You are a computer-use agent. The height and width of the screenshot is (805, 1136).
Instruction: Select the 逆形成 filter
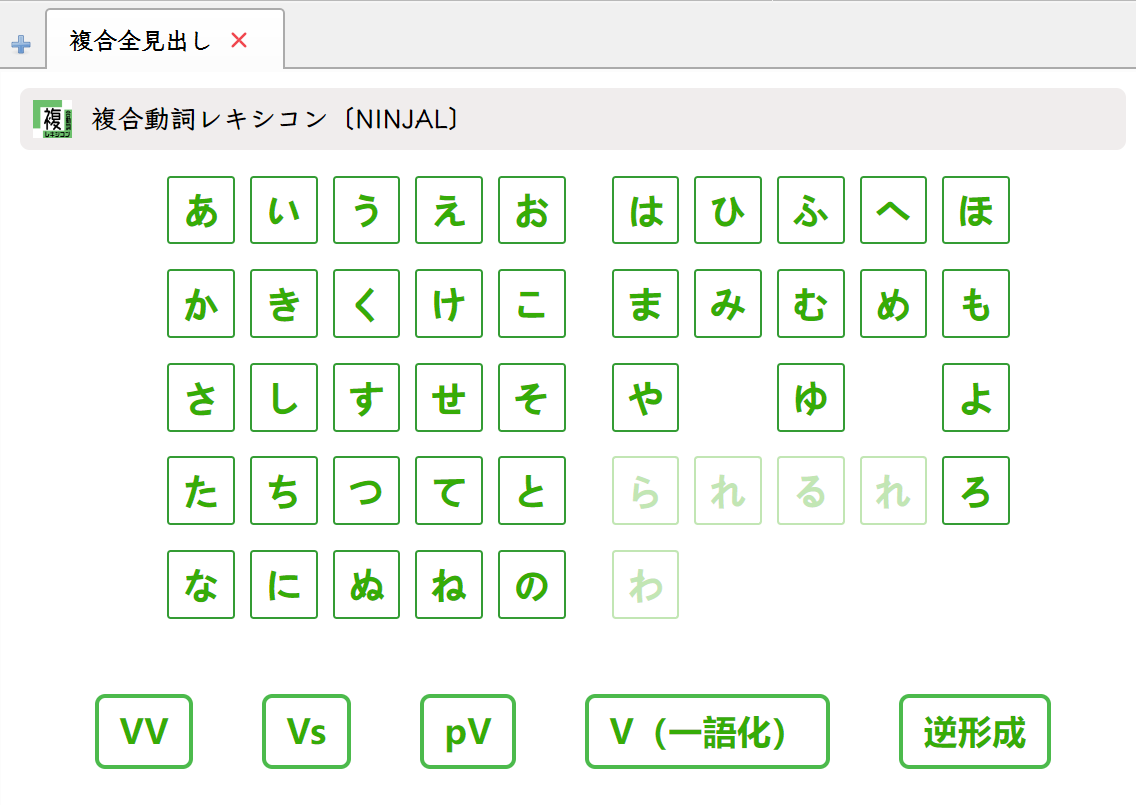[x=975, y=732]
